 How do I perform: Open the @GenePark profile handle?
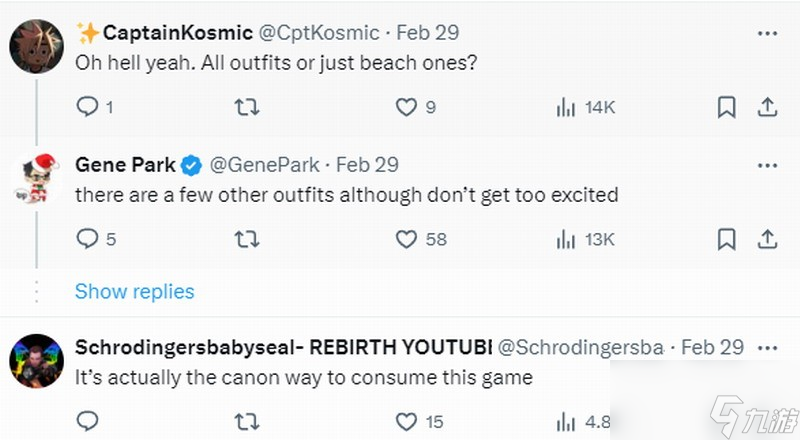click(265, 165)
